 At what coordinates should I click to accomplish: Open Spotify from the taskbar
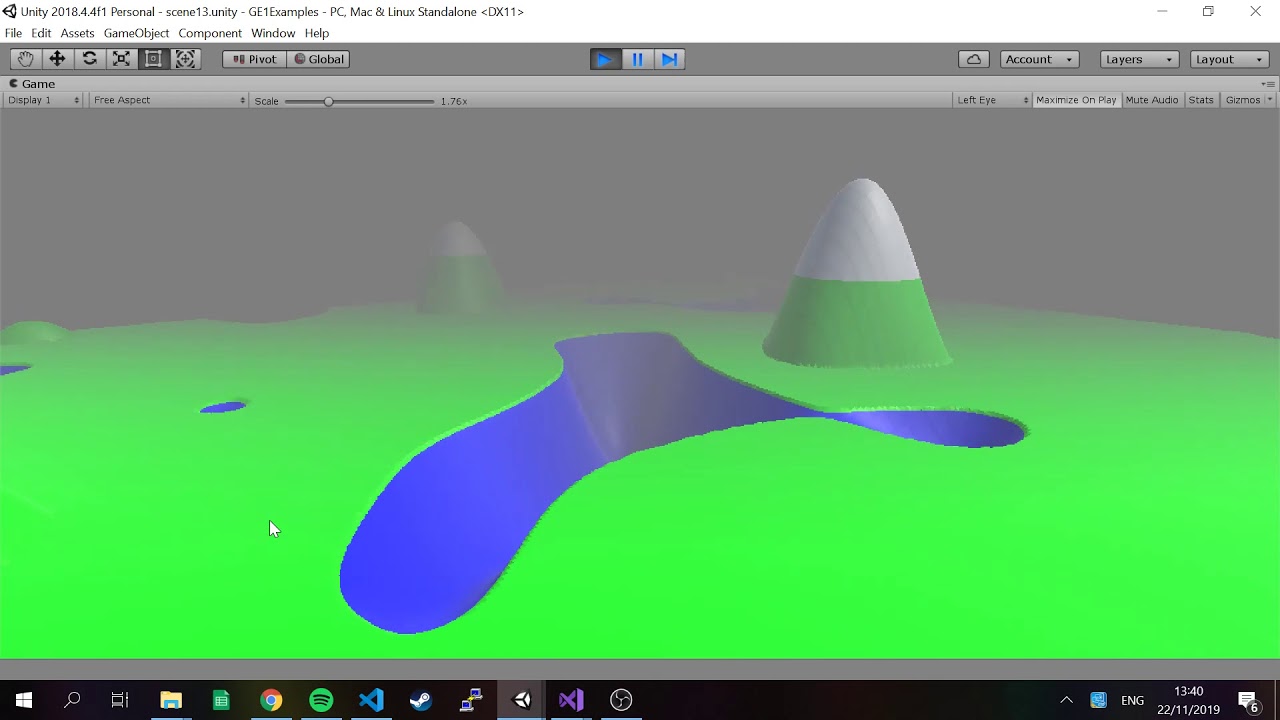(321, 700)
